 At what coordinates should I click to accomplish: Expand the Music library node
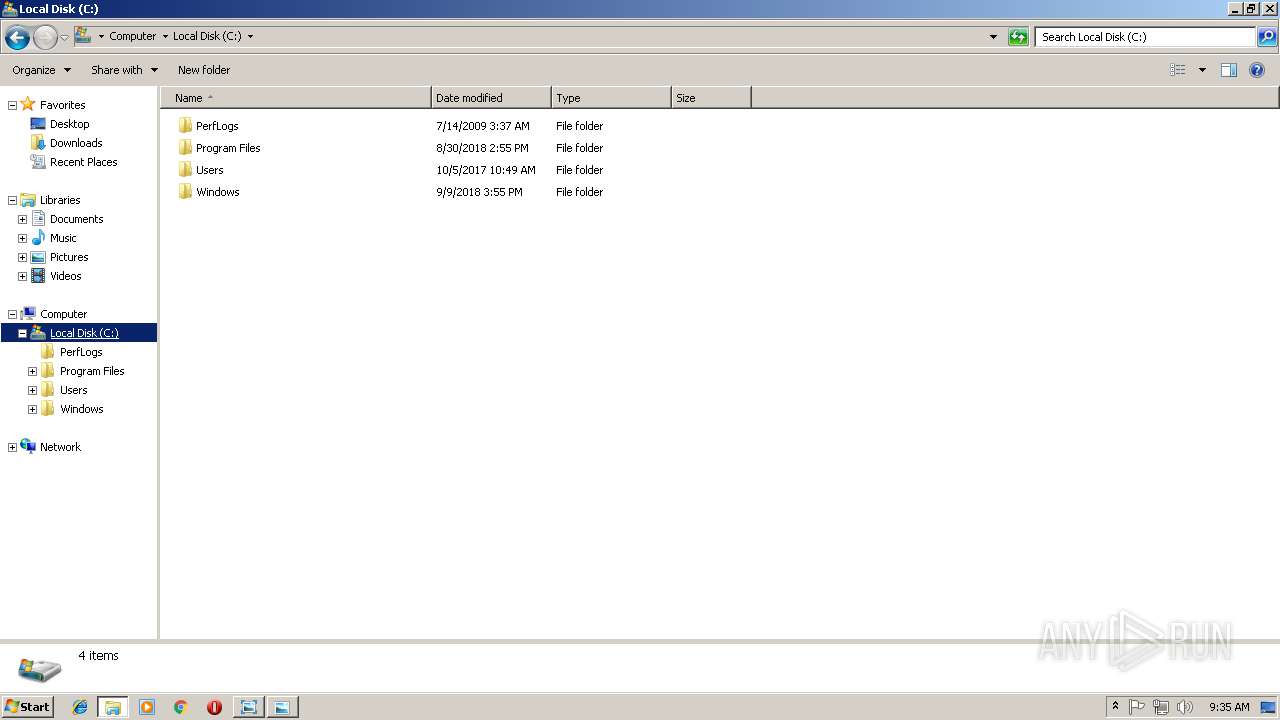(22, 238)
